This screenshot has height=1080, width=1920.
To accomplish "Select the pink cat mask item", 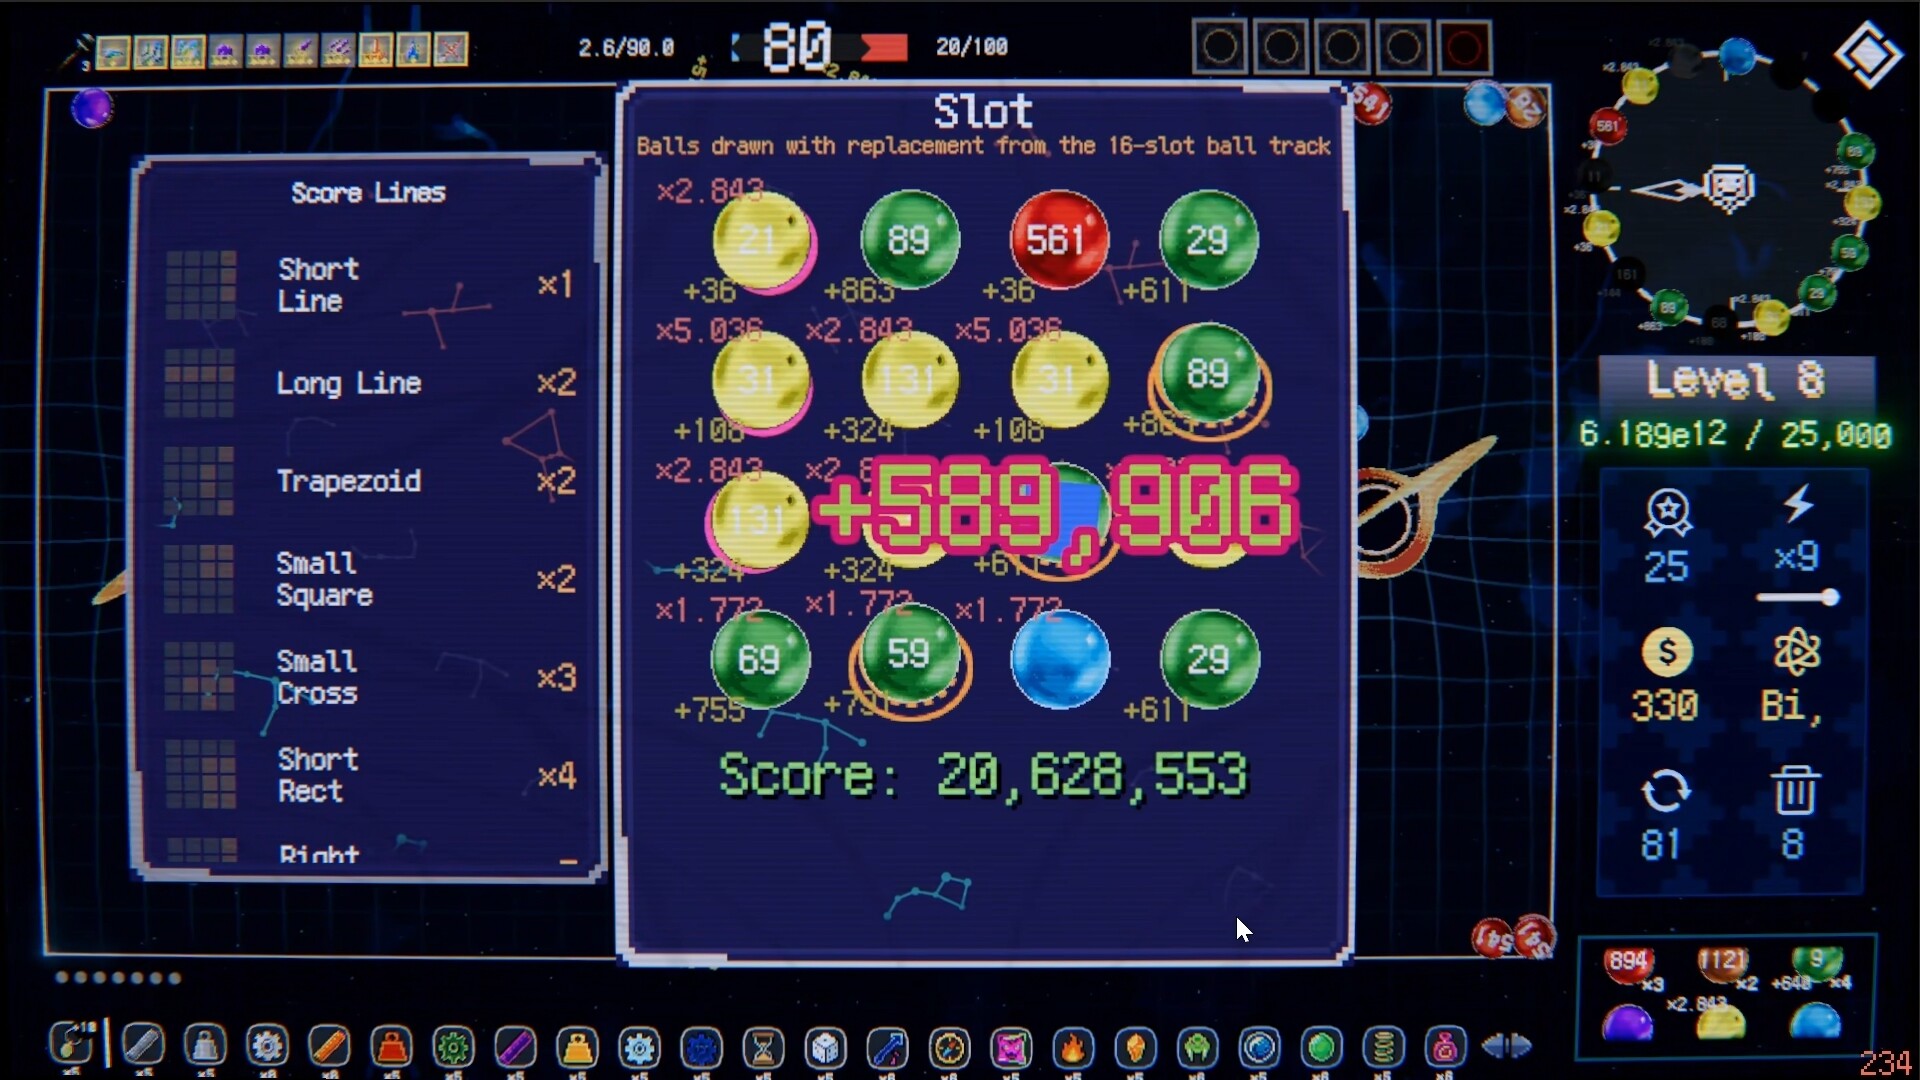I will (x=1011, y=1047).
